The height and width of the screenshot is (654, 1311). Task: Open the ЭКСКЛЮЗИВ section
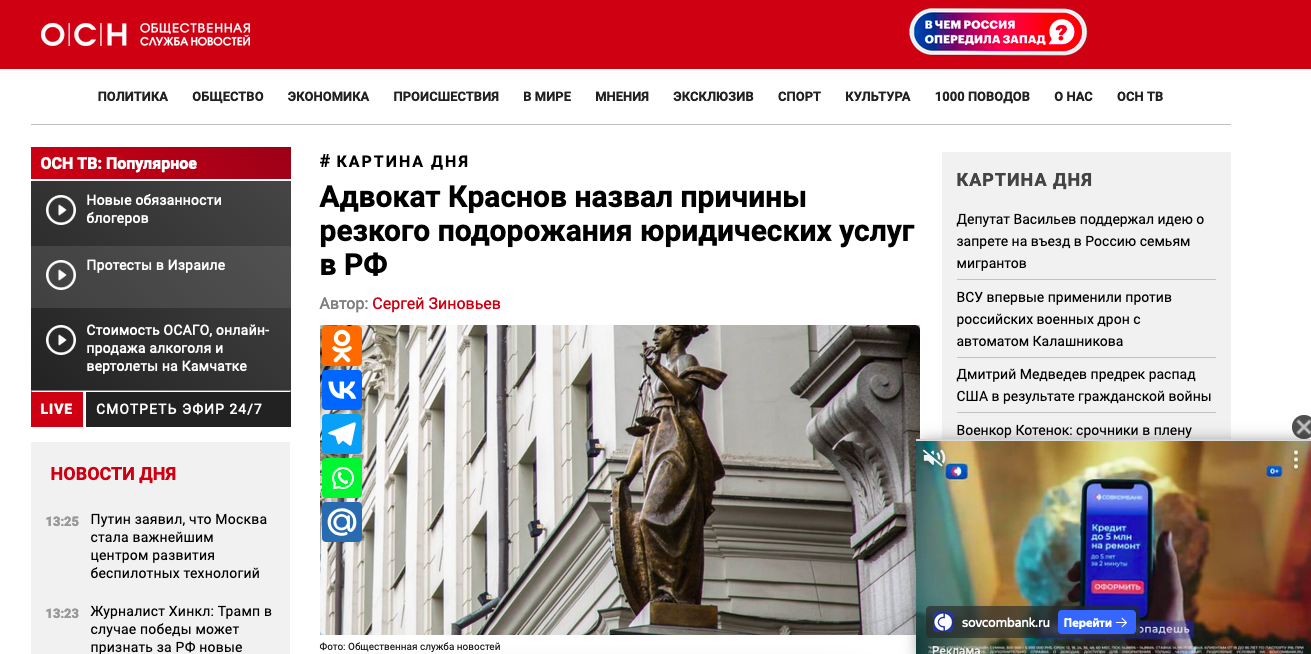click(713, 97)
